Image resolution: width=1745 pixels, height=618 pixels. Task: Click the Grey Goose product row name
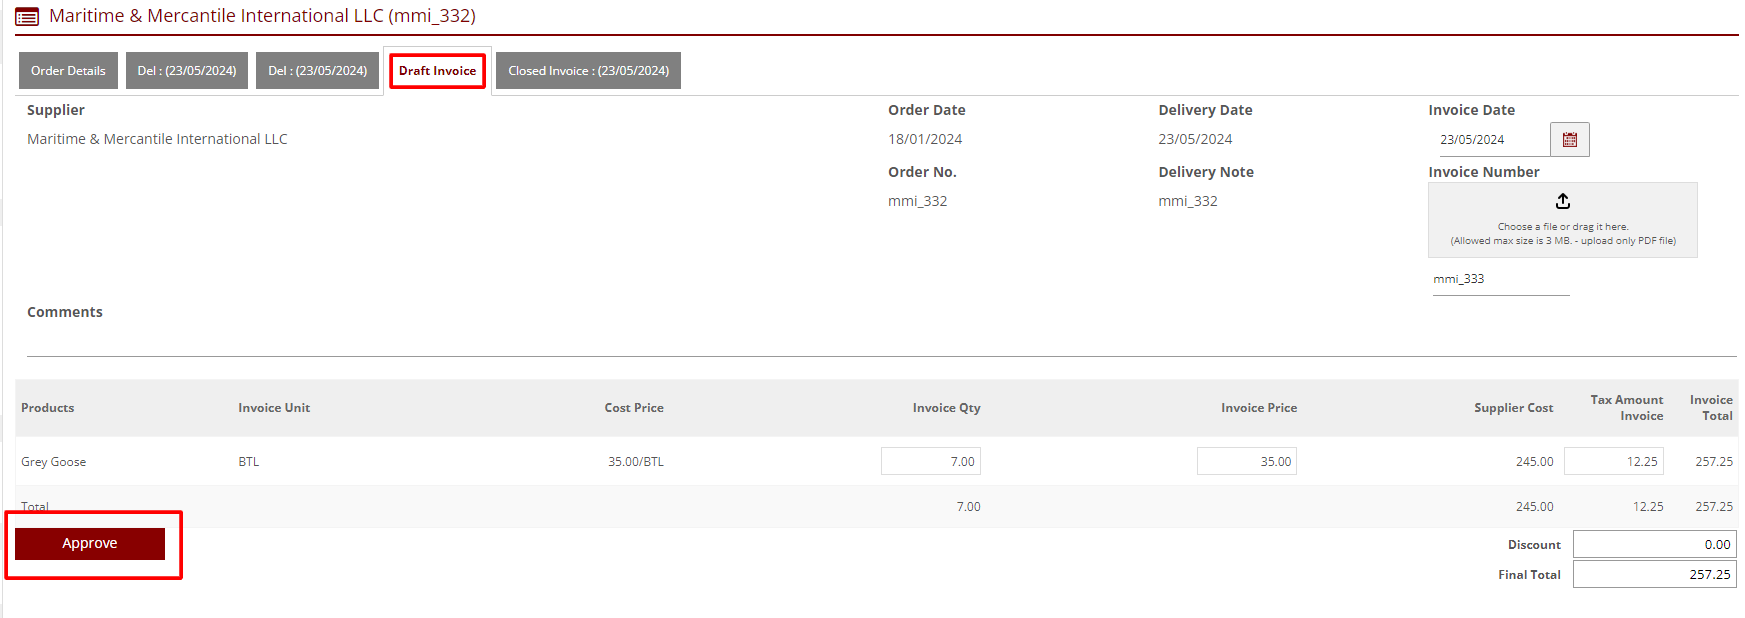coord(54,462)
